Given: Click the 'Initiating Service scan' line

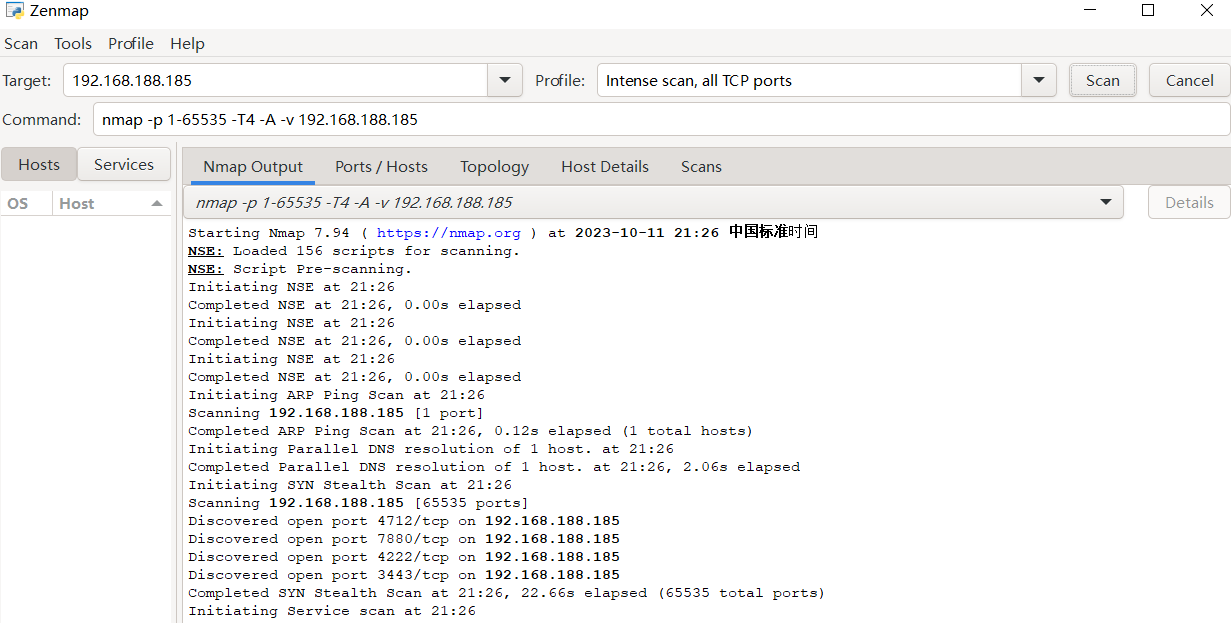Looking at the screenshot, I should (332, 611).
